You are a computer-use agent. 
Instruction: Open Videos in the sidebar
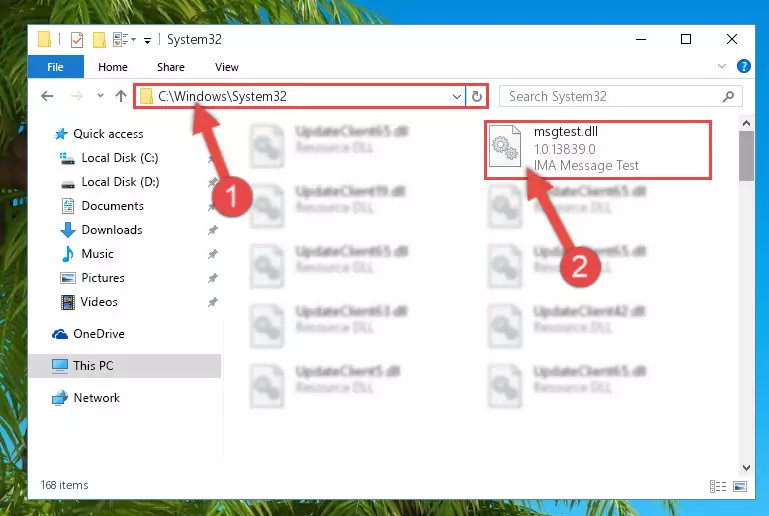pos(99,302)
